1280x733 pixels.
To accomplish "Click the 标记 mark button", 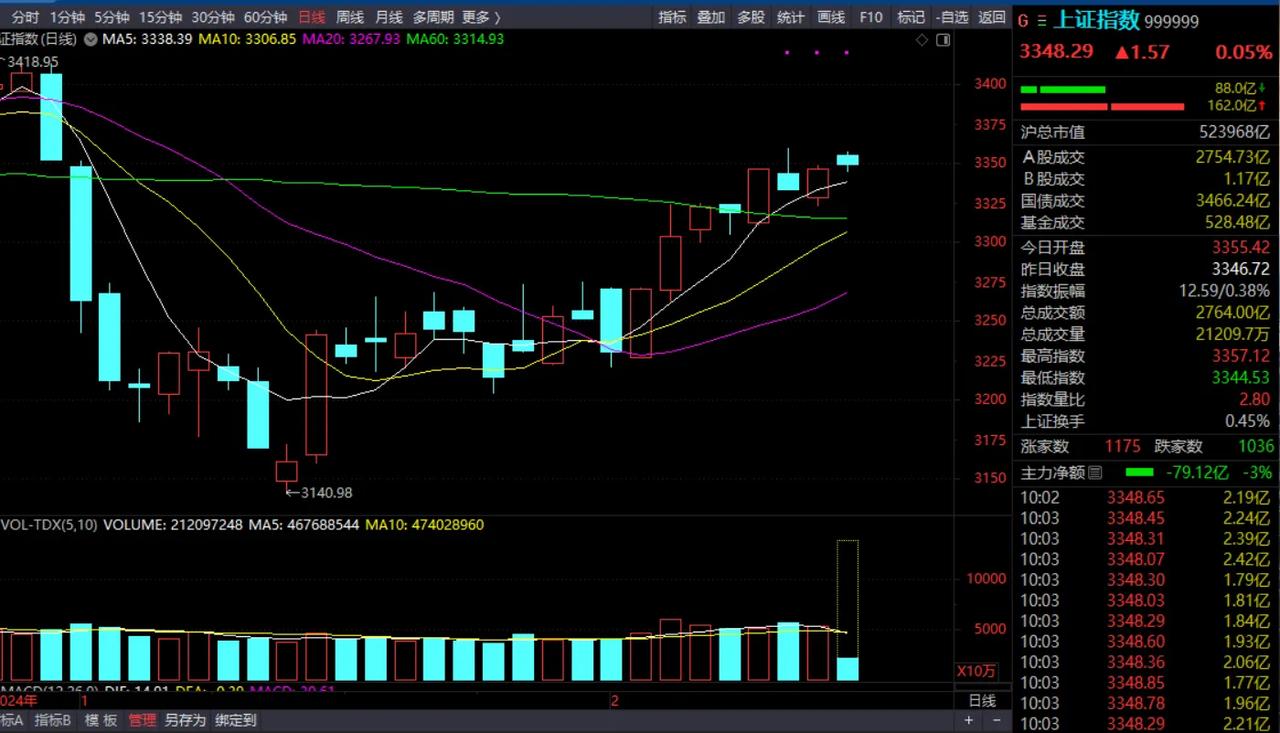I will click(911, 17).
